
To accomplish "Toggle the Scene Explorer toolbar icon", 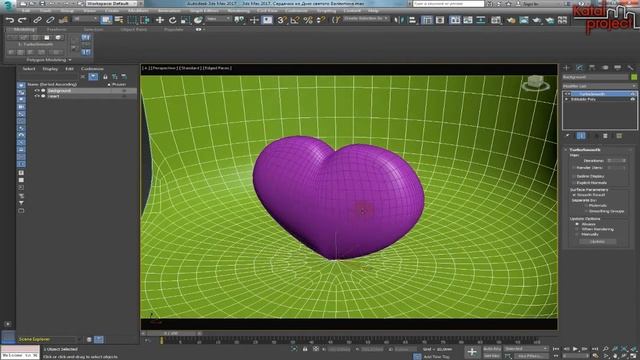I will tap(427, 20).
